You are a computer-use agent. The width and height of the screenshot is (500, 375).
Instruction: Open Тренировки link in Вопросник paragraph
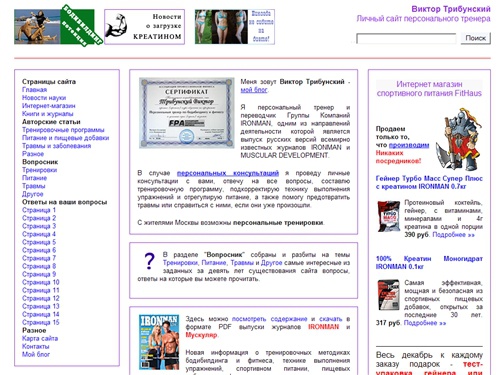(180, 263)
